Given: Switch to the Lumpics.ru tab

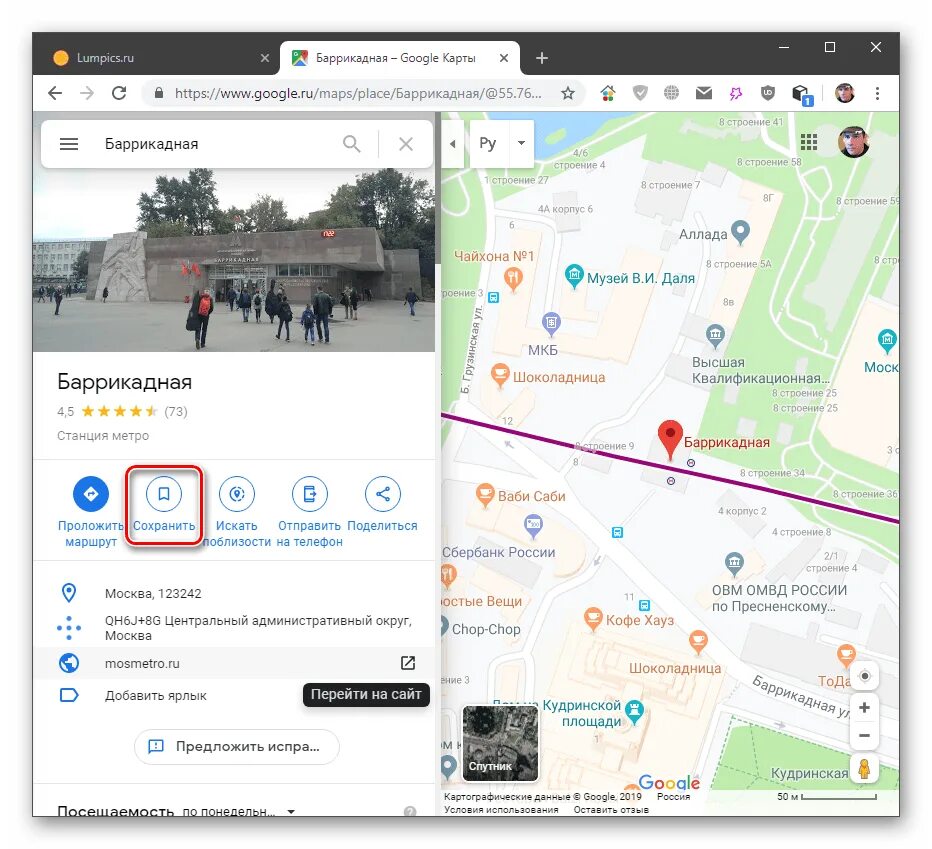Looking at the screenshot, I should click(x=157, y=58).
